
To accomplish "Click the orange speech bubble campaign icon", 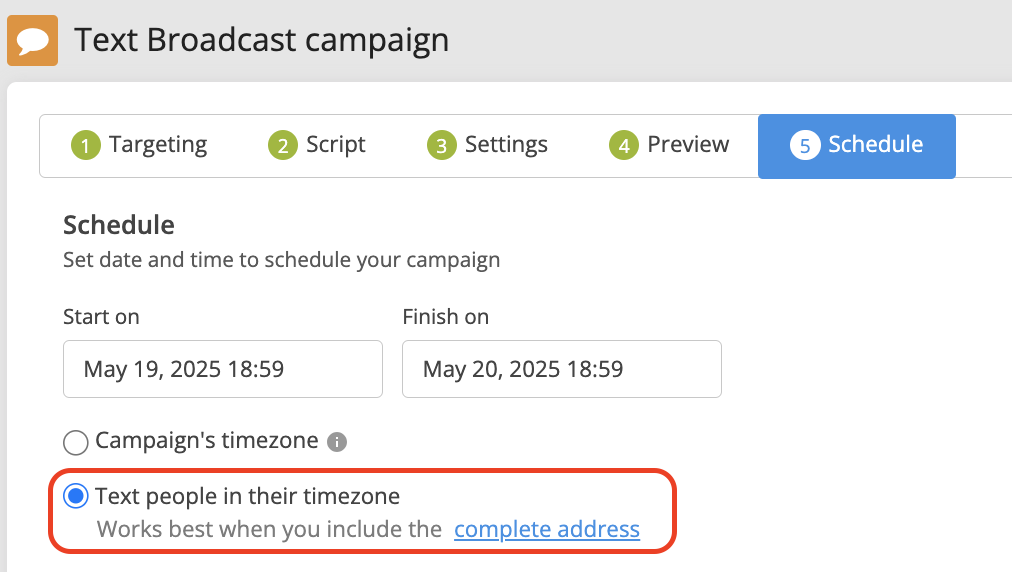I will (x=32, y=41).
